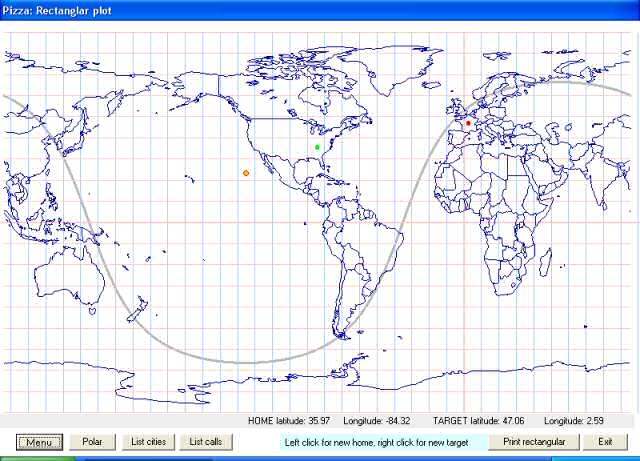Screen dimensions: 640x461
Task: Switch to the Polar plot view
Action: point(93,442)
